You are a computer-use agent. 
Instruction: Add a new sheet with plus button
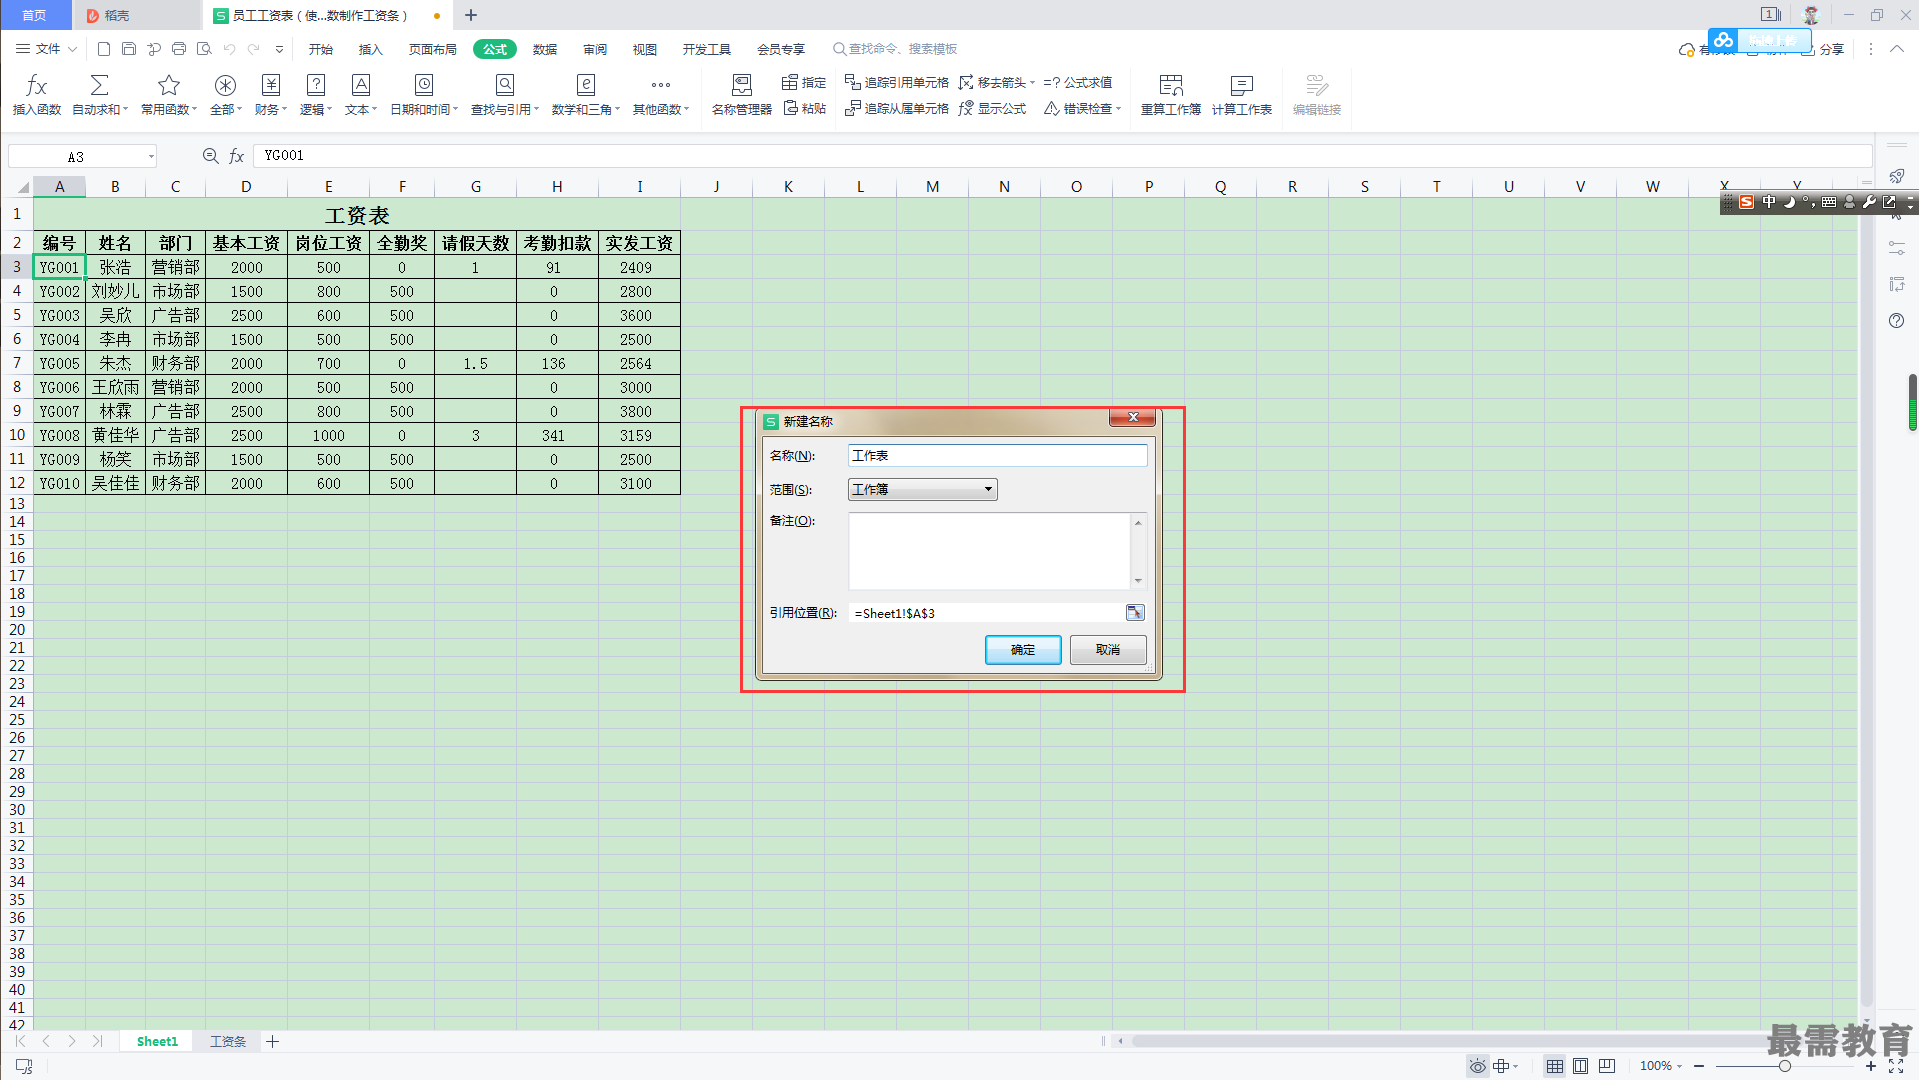click(273, 1042)
